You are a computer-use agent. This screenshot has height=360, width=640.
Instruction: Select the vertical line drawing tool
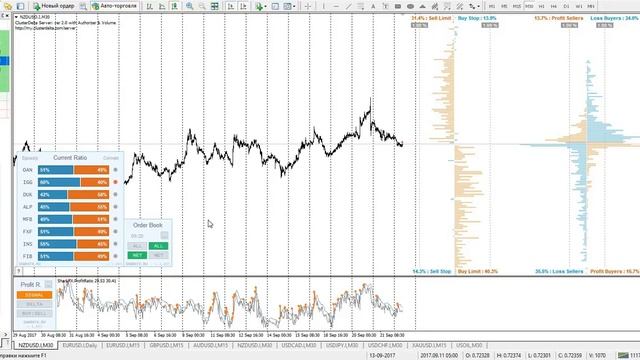(x=324, y=6)
